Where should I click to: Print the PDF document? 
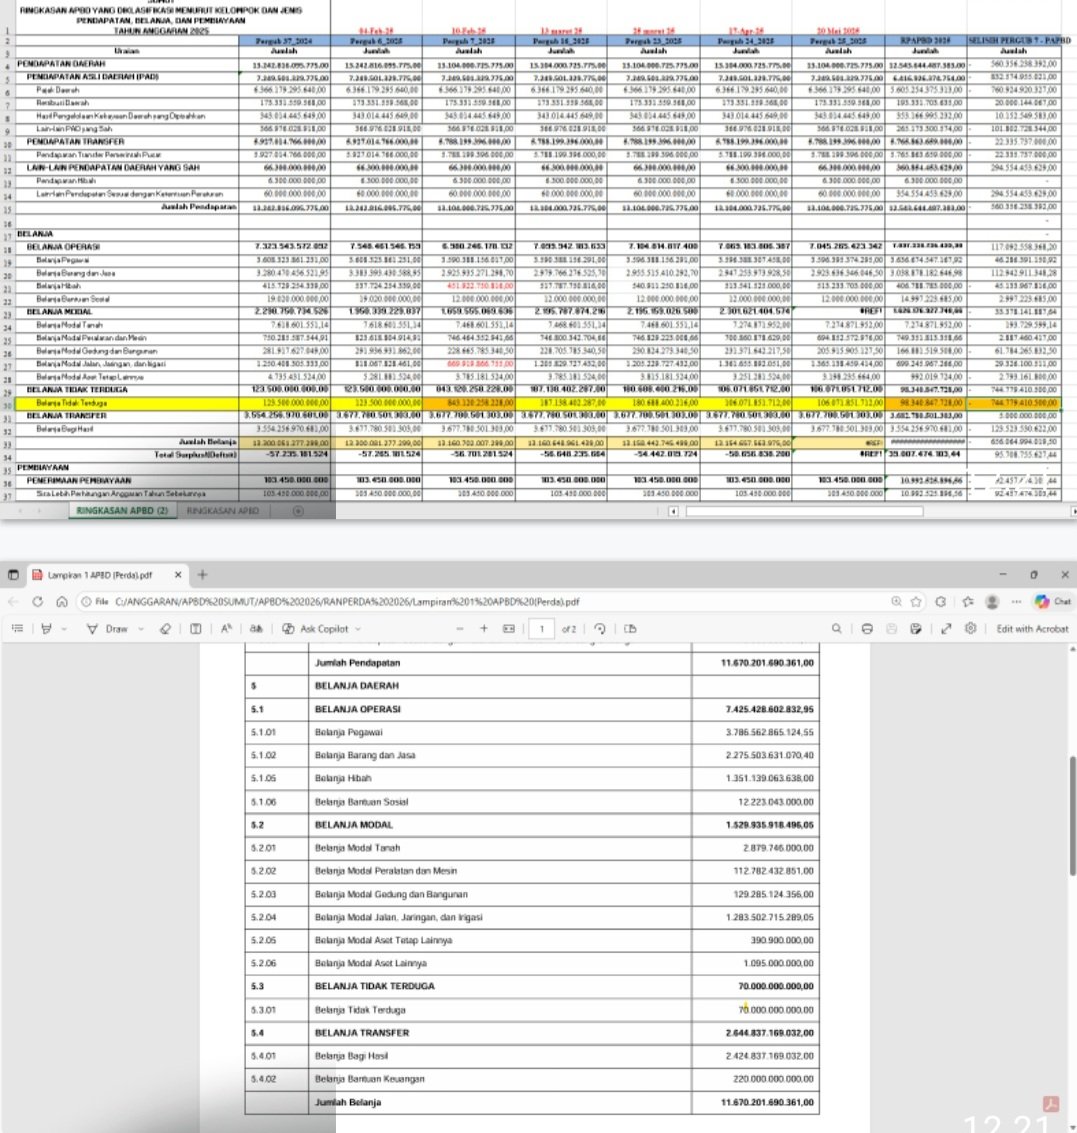pos(867,629)
